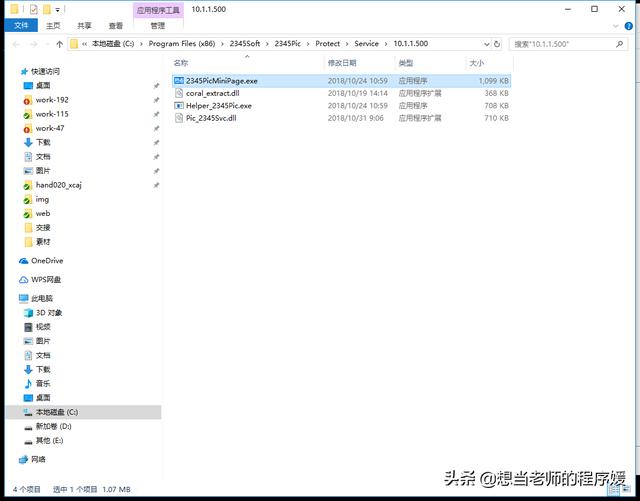
Task: Open the 交接 folder
Action: tap(43, 227)
